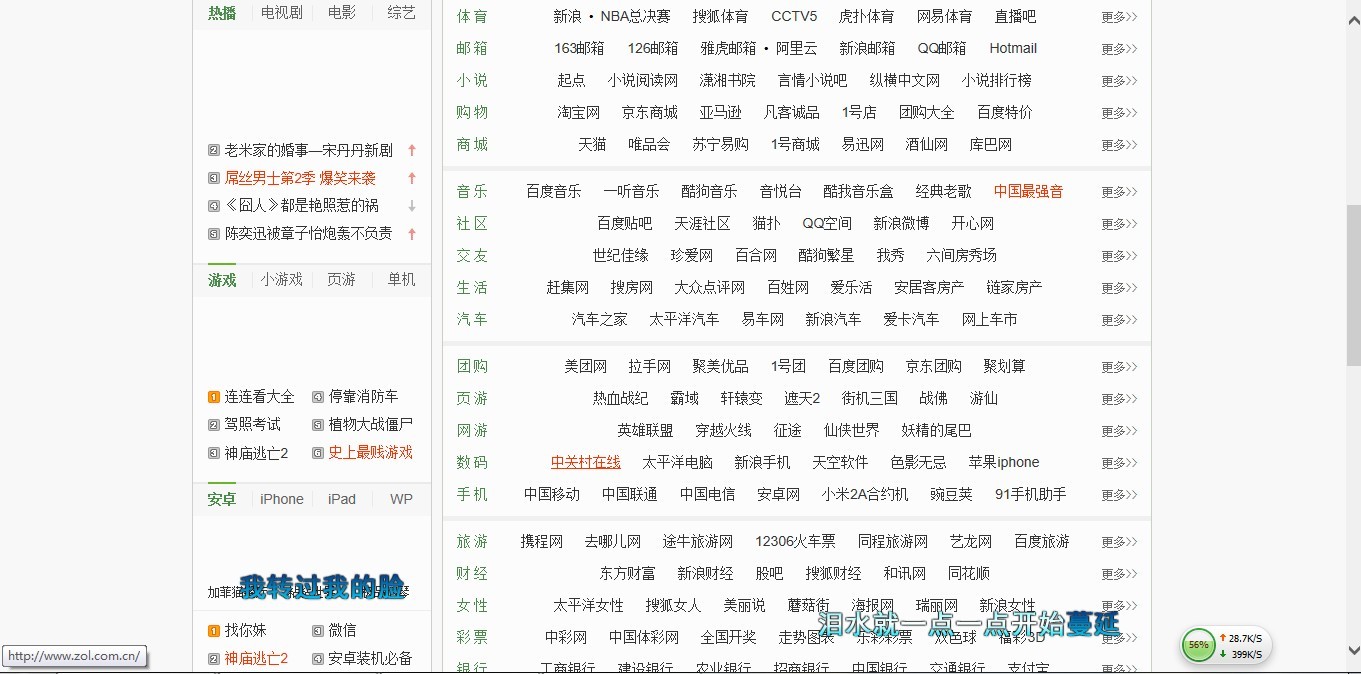Click the rank icon beside 我你妹
The height and width of the screenshot is (674, 1361).
213,631
